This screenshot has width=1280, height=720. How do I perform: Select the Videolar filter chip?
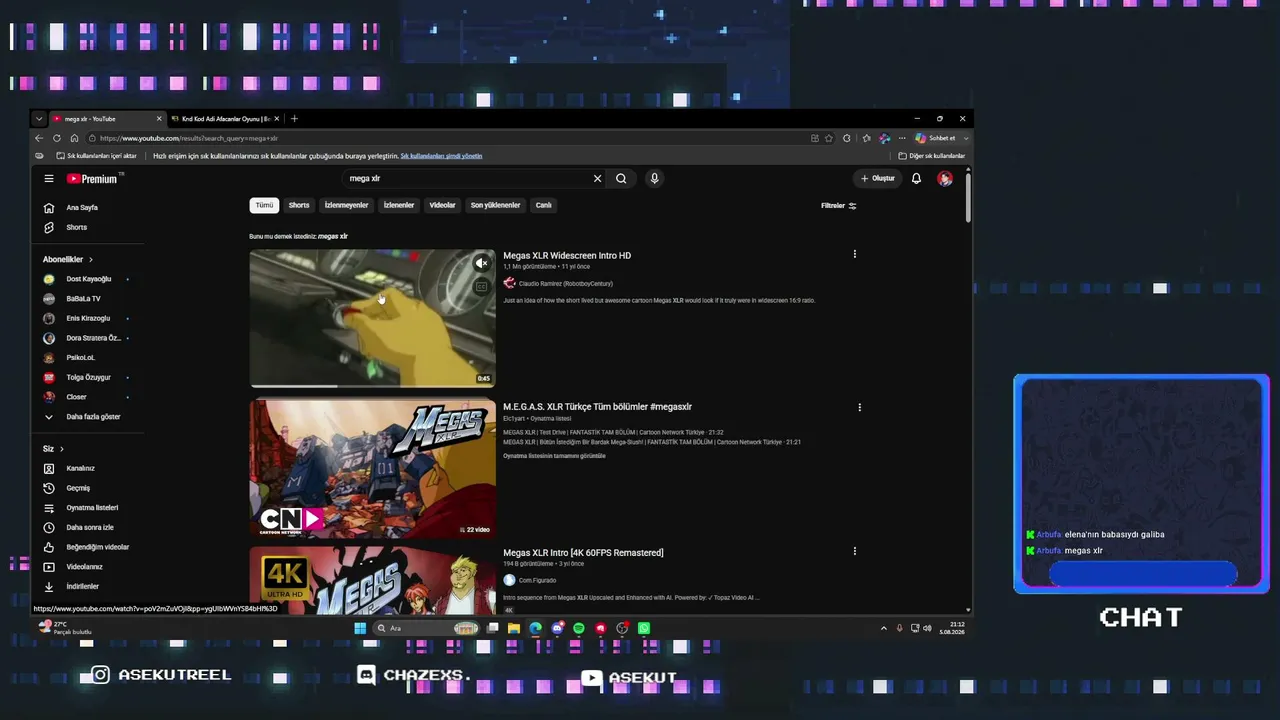tap(442, 206)
